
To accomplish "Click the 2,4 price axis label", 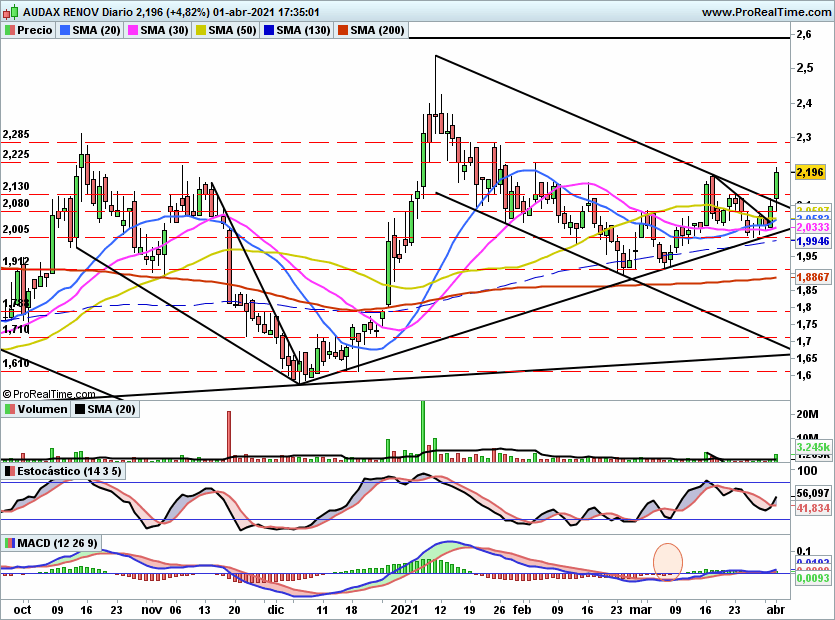I will 804,103.
